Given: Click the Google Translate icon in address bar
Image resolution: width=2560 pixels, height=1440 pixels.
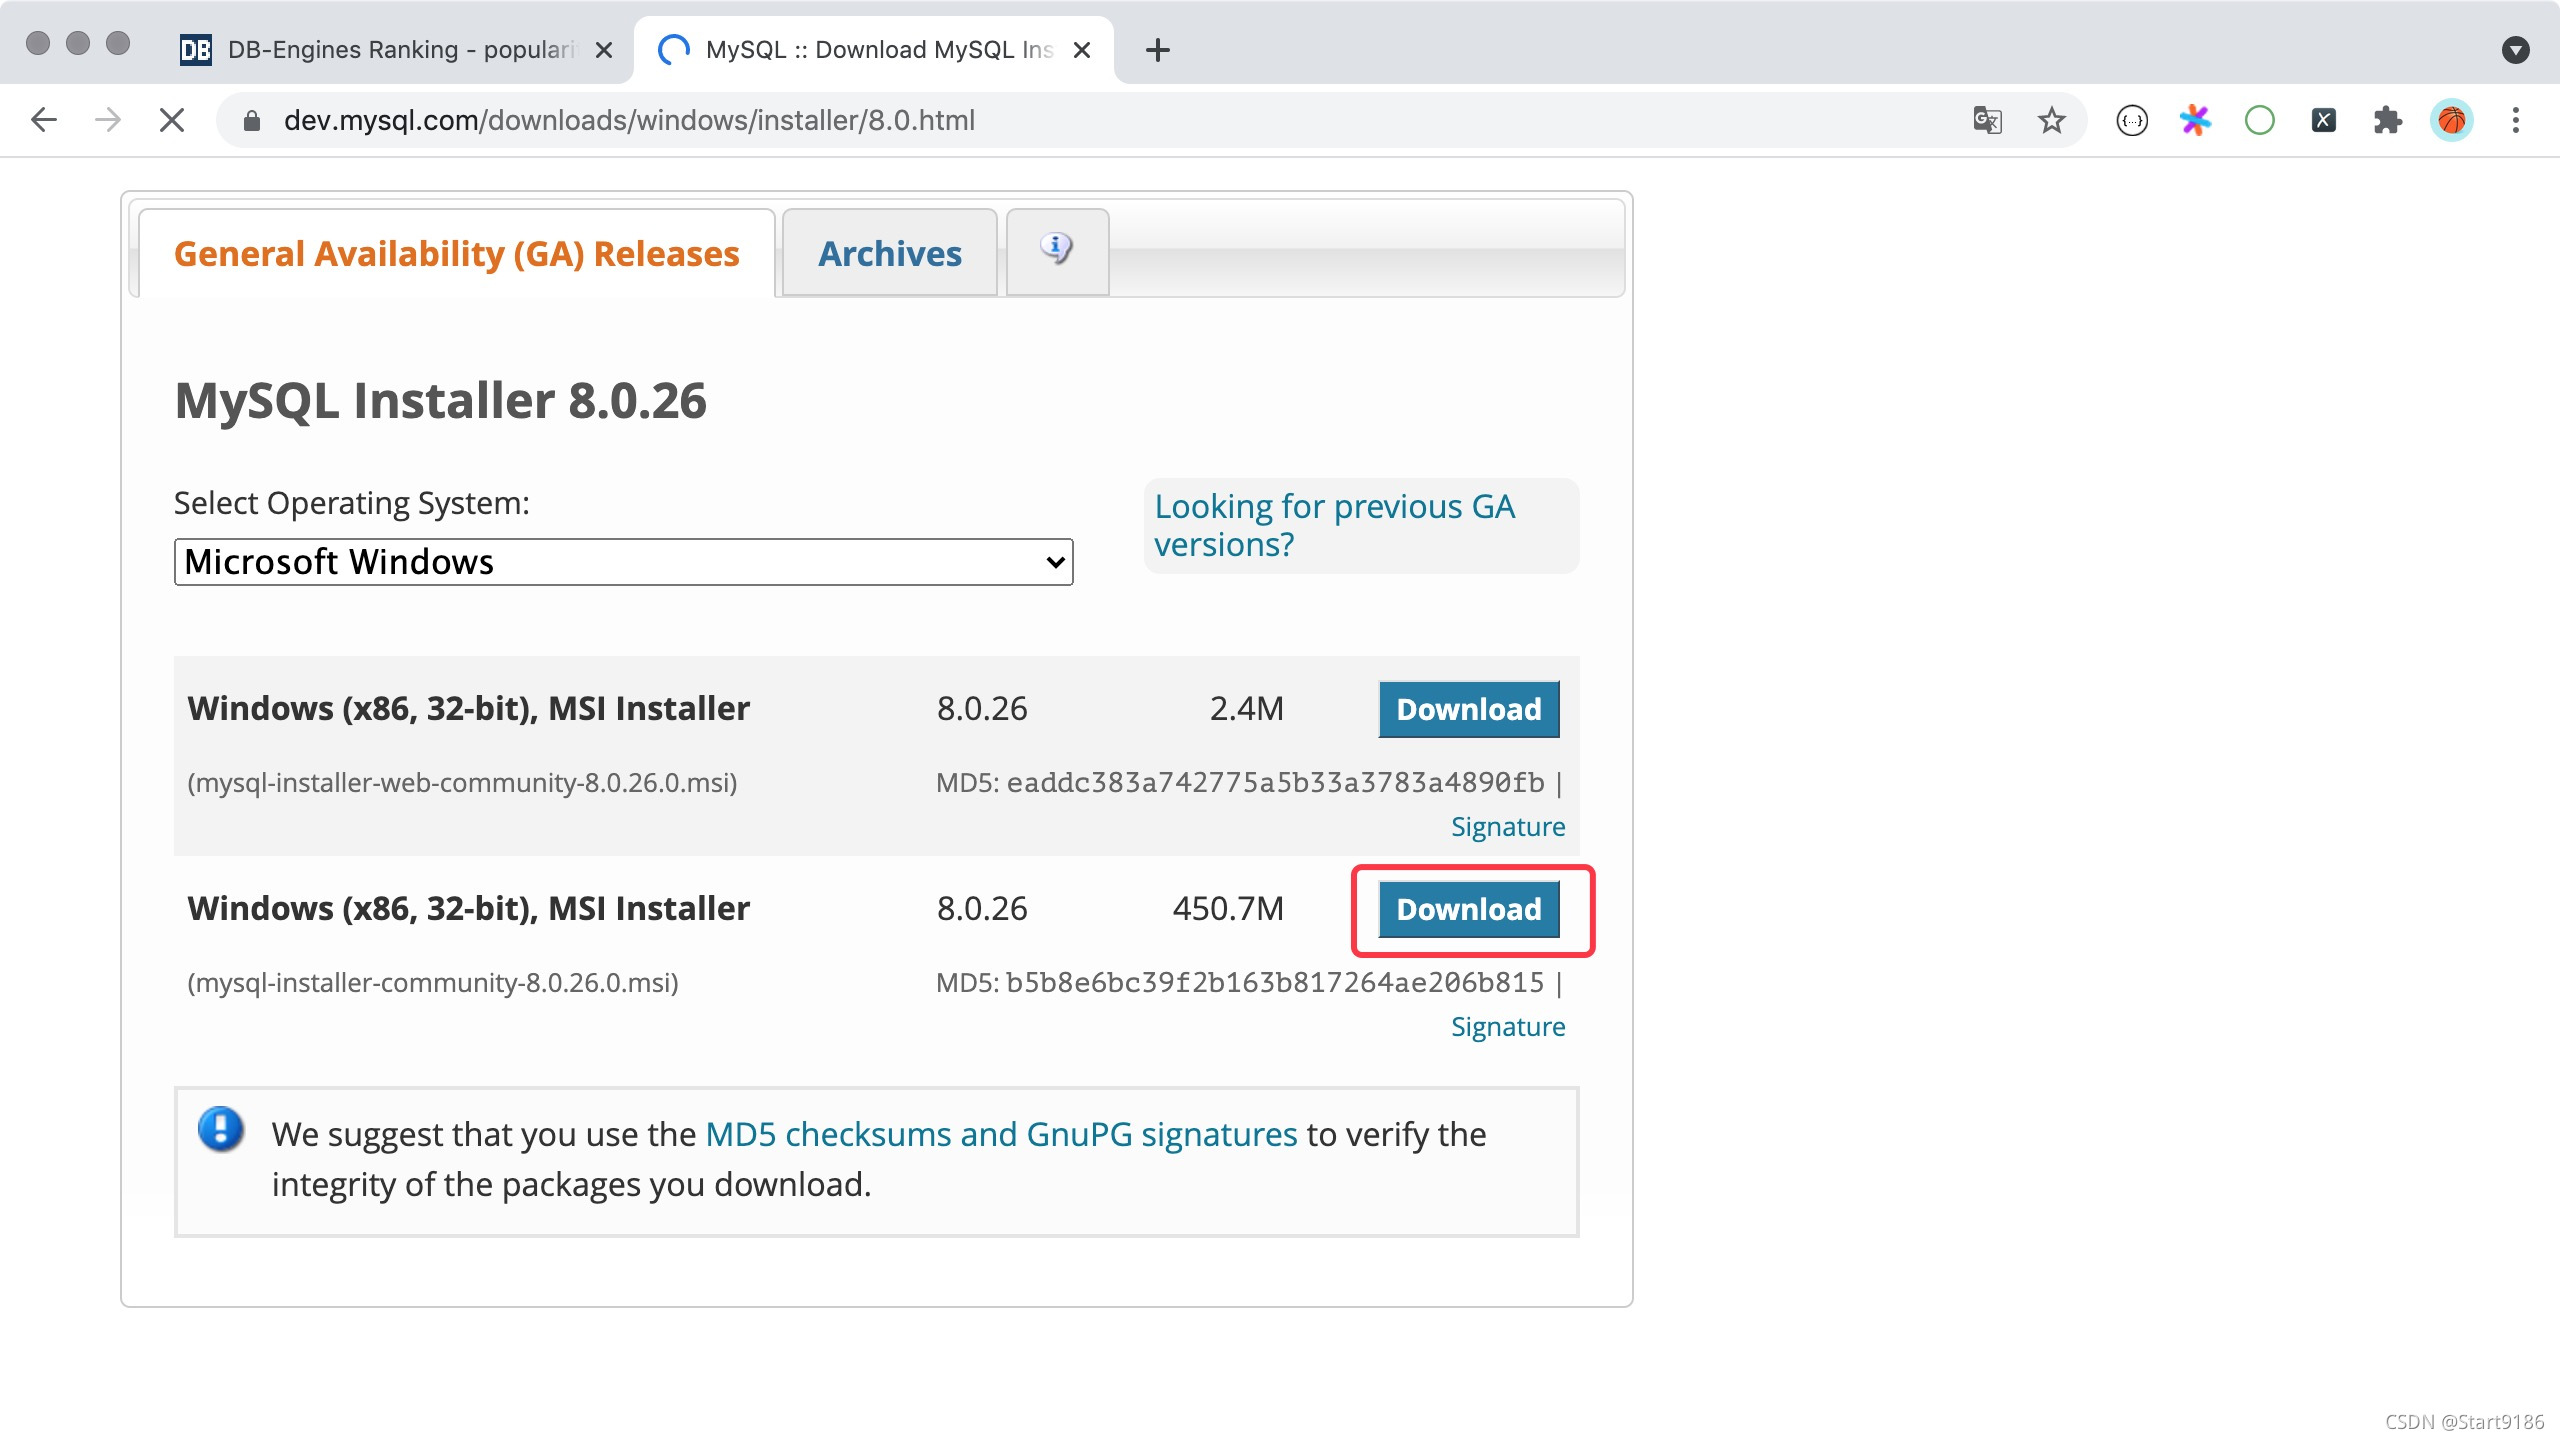Looking at the screenshot, I should (1987, 120).
